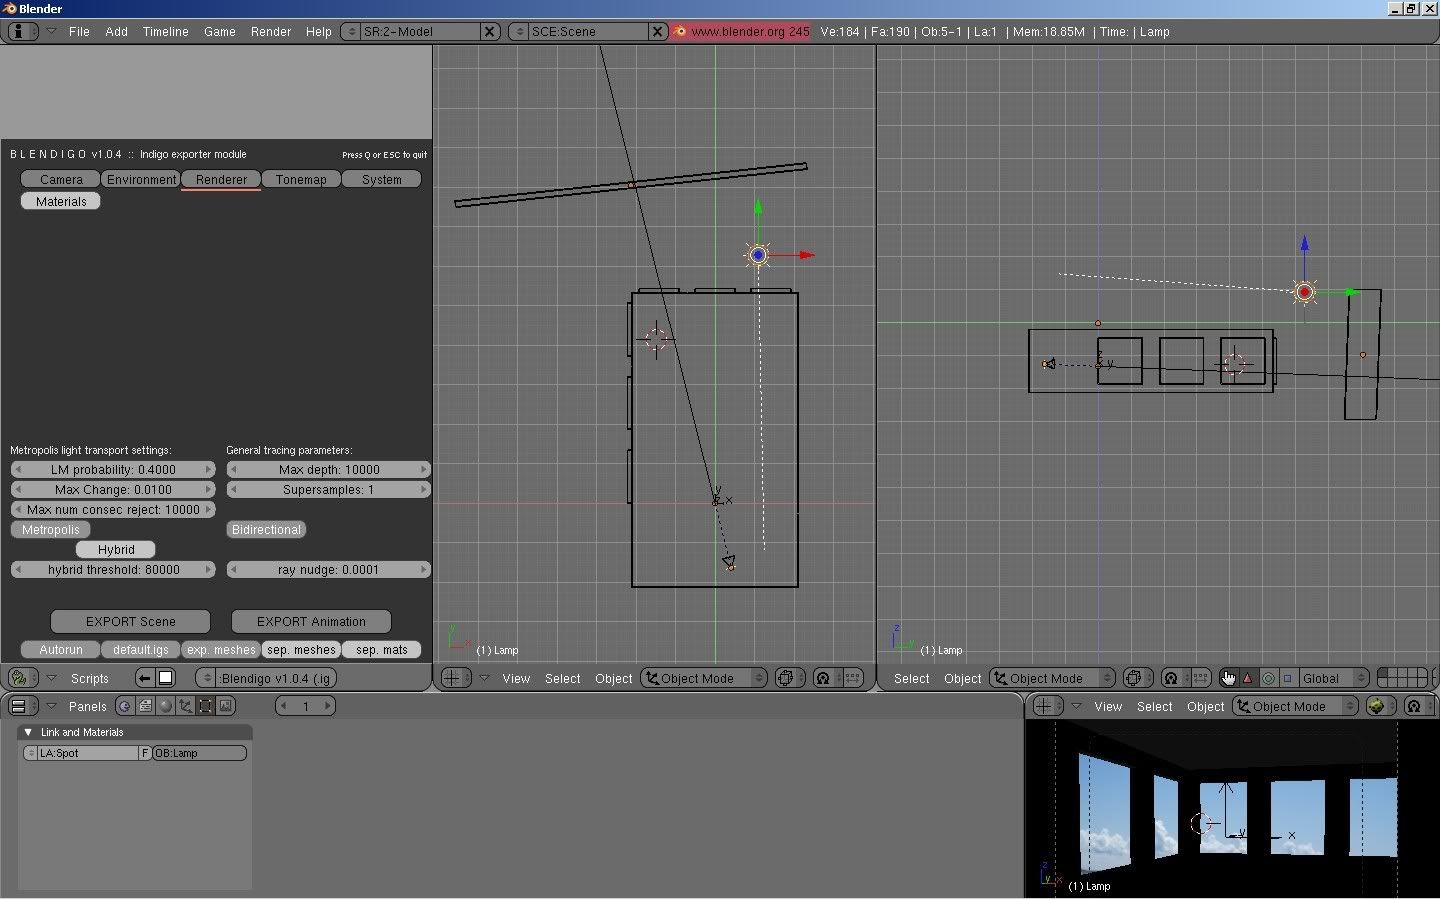Toggle the Autorun option

[60, 649]
